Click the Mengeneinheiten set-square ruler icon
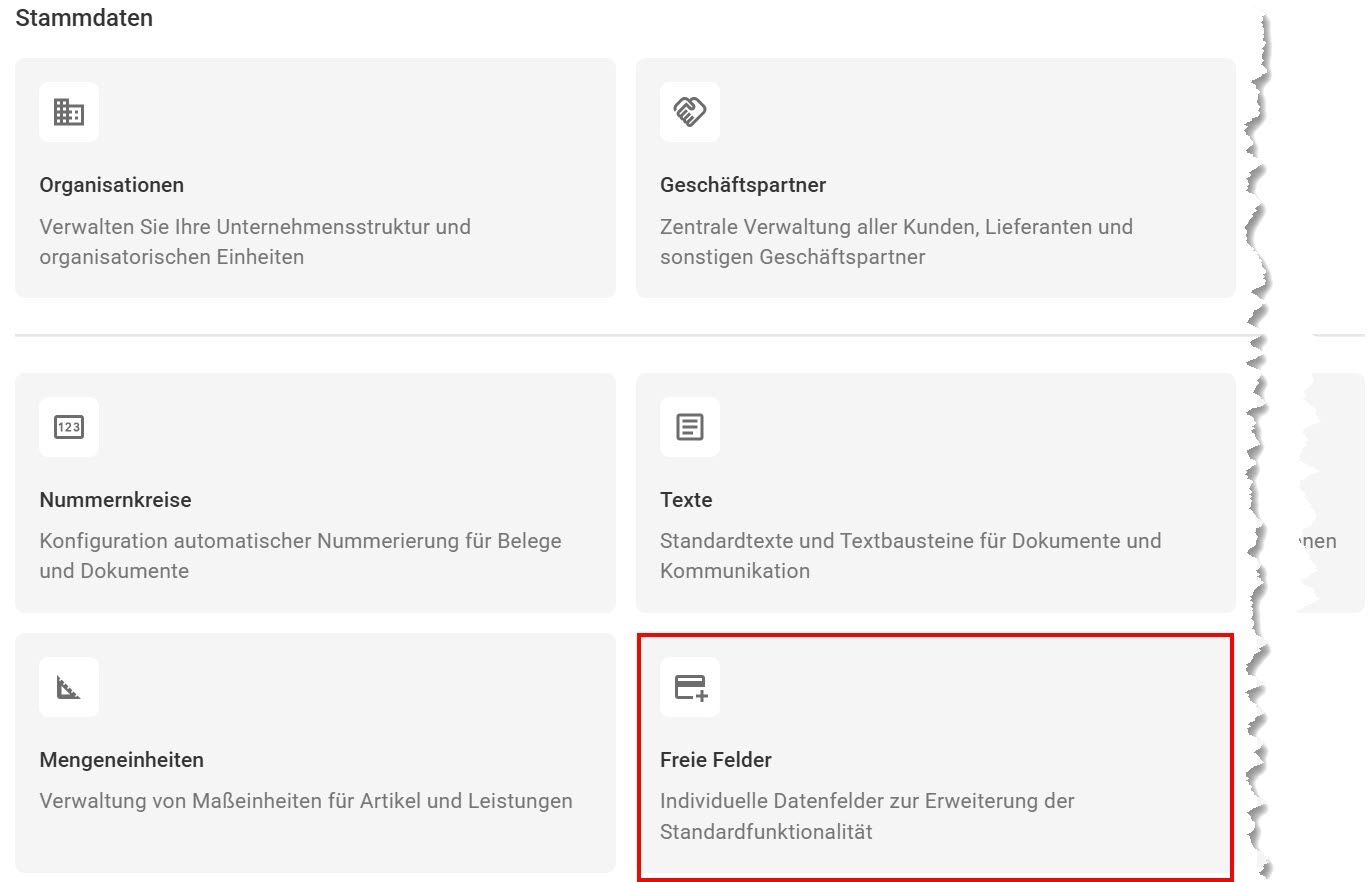This screenshot has height=882, width=1370. tap(69, 687)
